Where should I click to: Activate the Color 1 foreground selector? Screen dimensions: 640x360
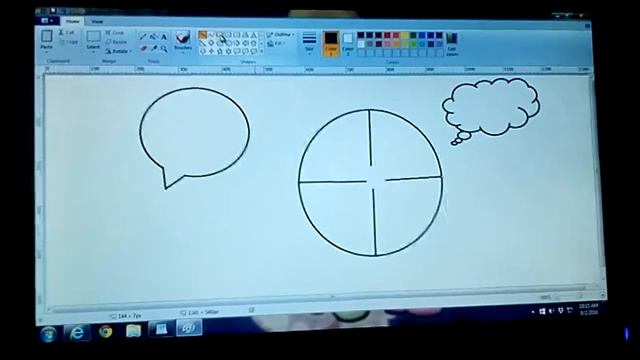[331, 43]
